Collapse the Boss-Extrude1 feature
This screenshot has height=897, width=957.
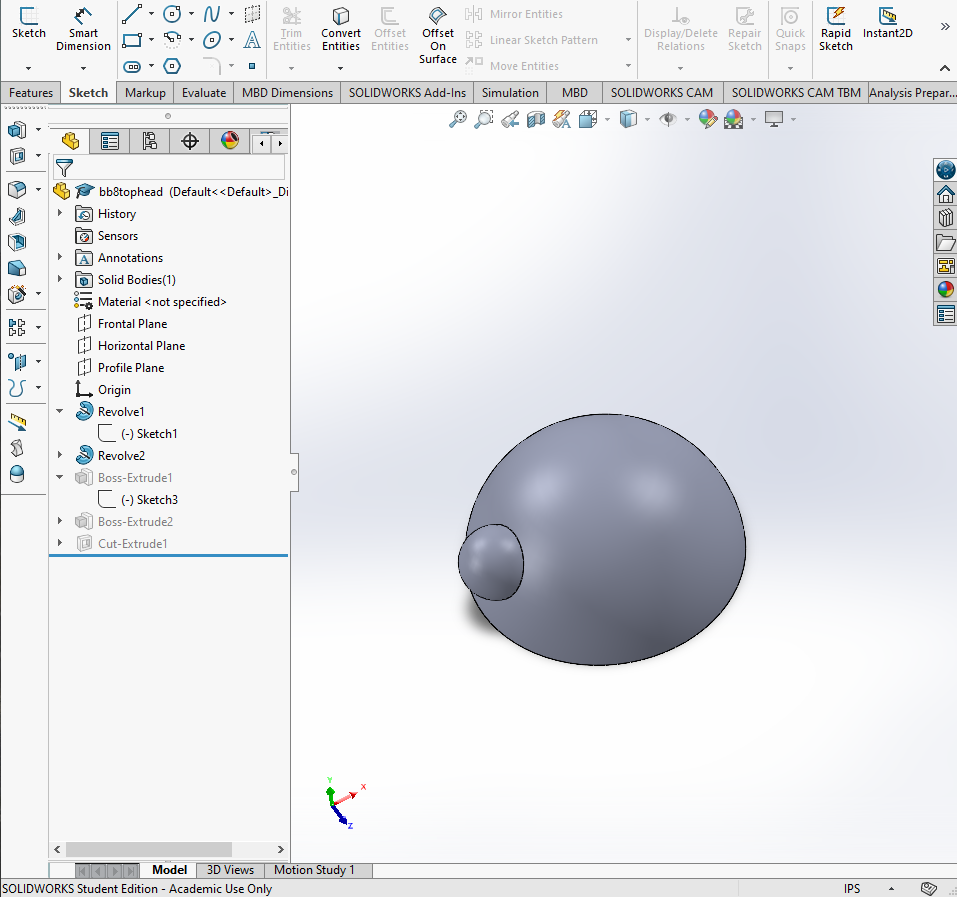60,477
